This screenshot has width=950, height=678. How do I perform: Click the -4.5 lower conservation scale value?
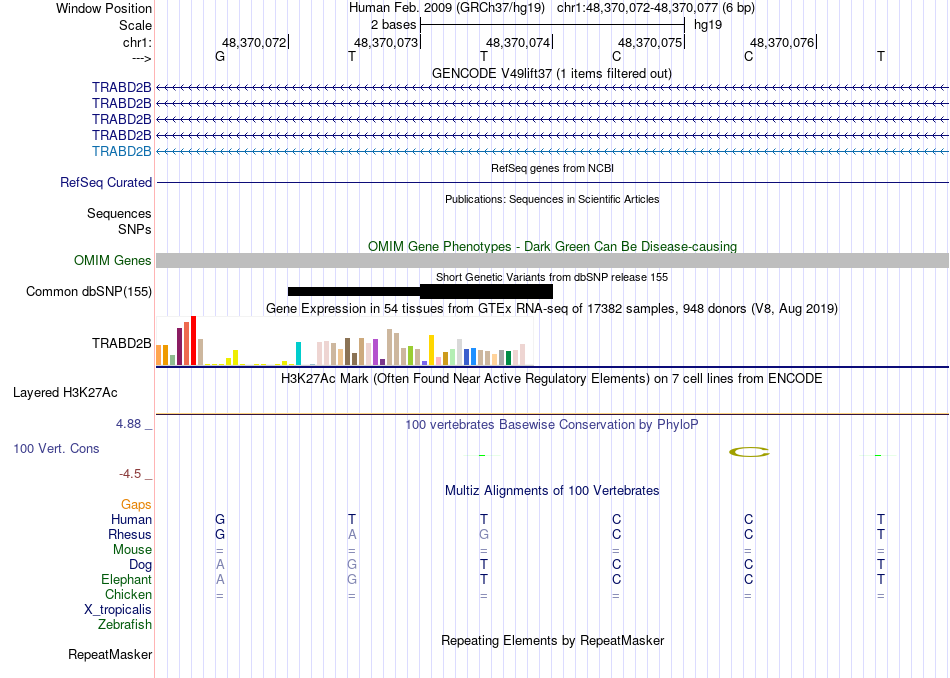pos(130,474)
